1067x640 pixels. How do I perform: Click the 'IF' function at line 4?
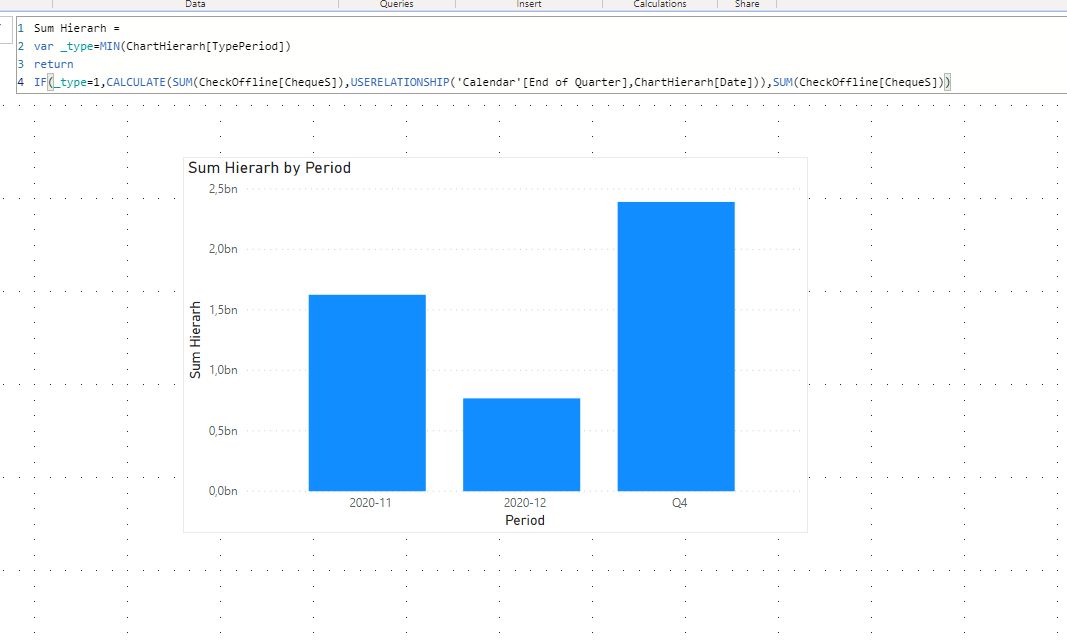(40, 82)
